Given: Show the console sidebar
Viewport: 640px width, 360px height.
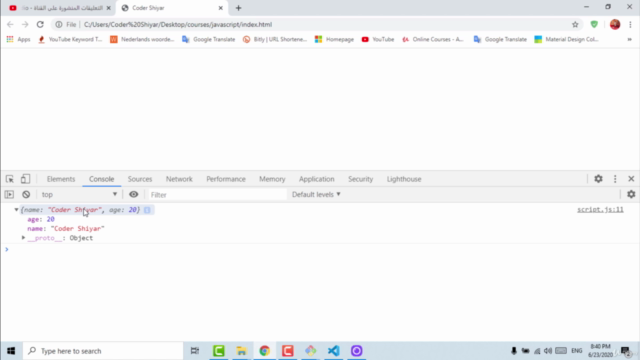Looking at the screenshot, I should (x=9, y=195).
